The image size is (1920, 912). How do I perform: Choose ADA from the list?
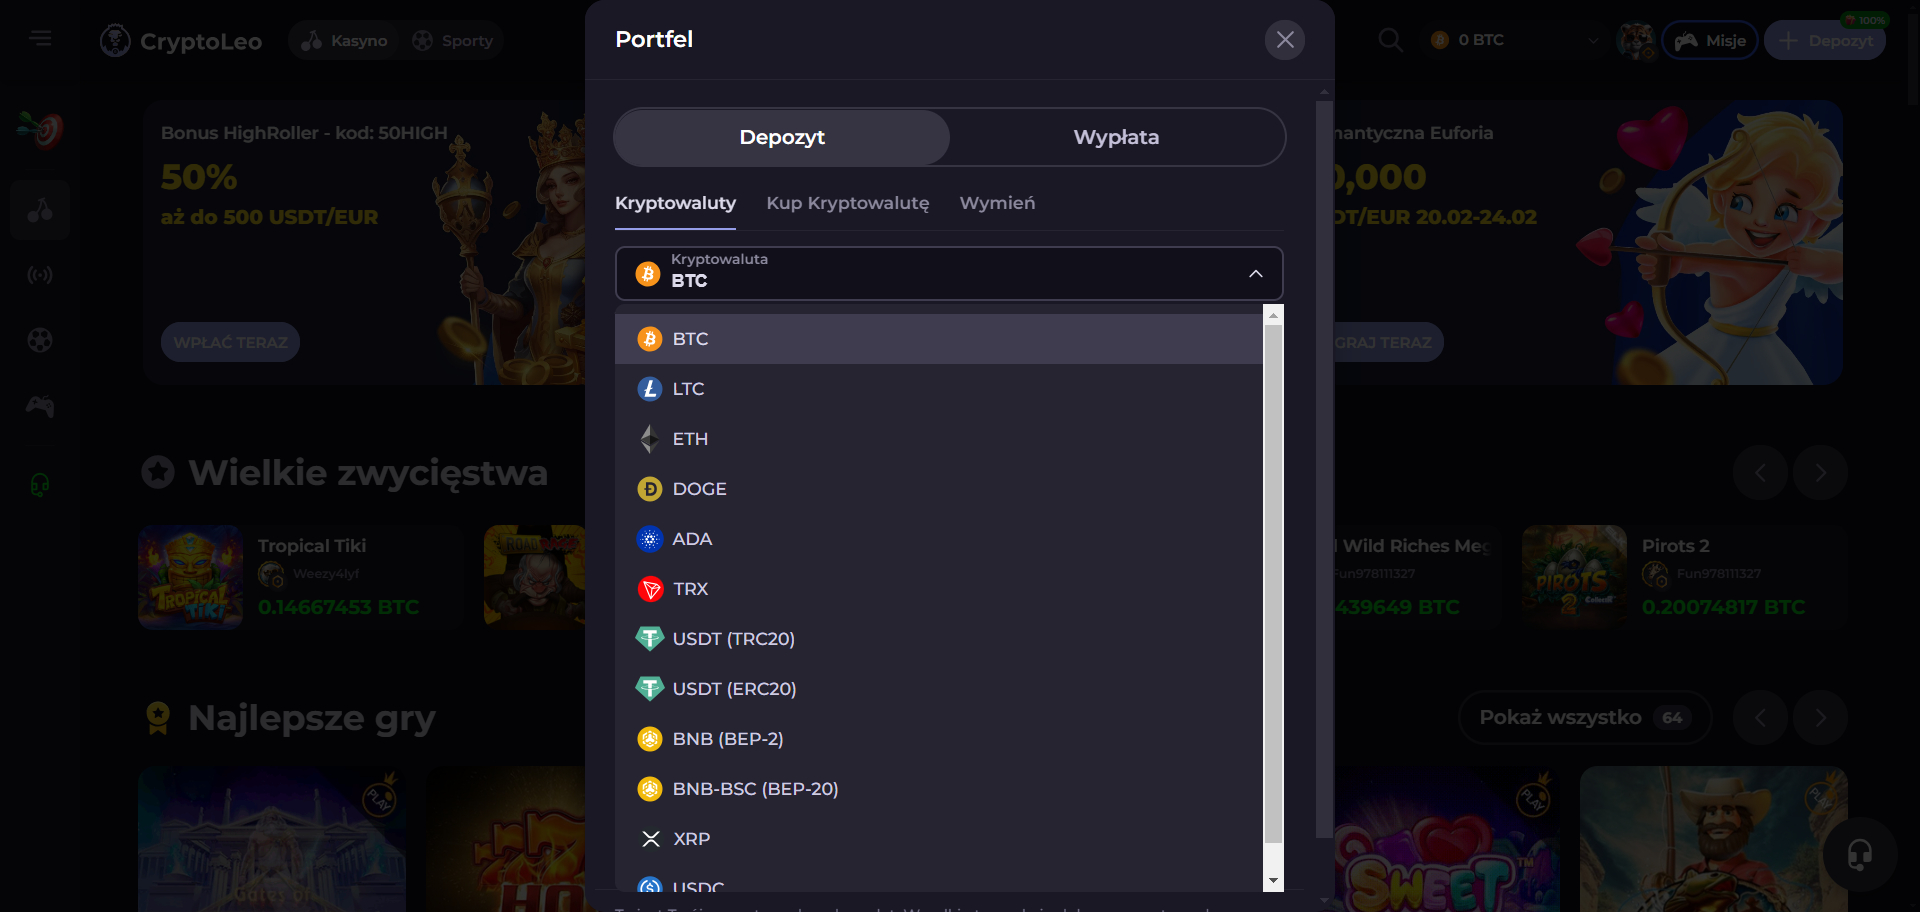[692, 539]
